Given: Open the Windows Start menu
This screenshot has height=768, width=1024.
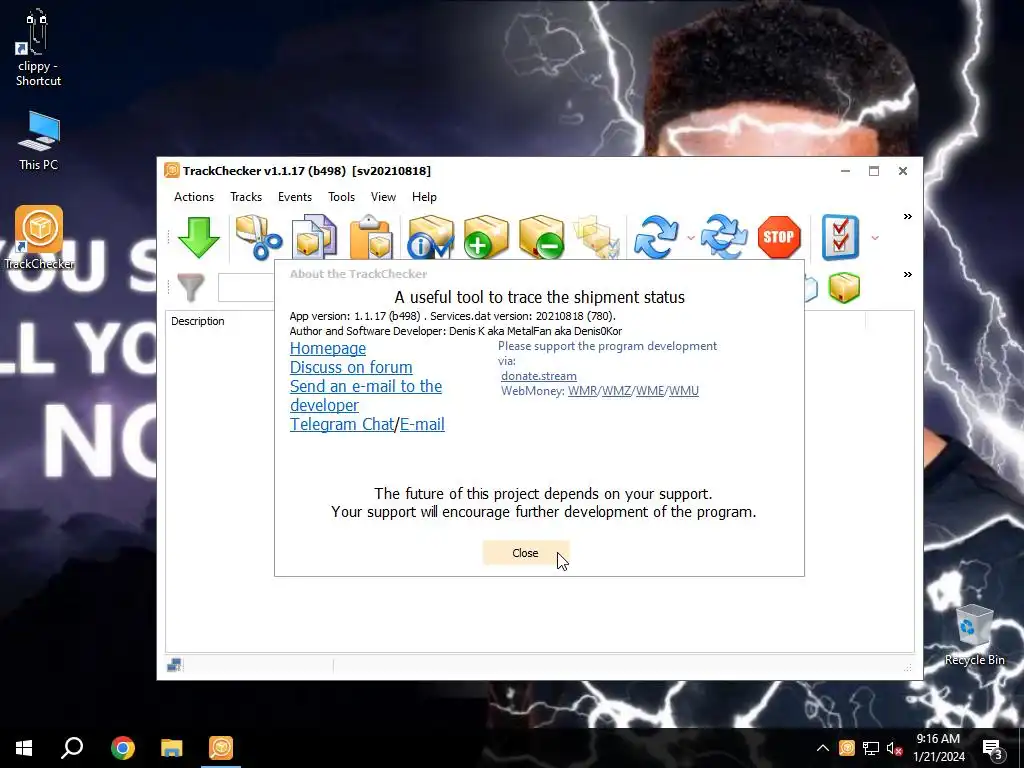Looking at the screenshot, I should click(24, 748).
